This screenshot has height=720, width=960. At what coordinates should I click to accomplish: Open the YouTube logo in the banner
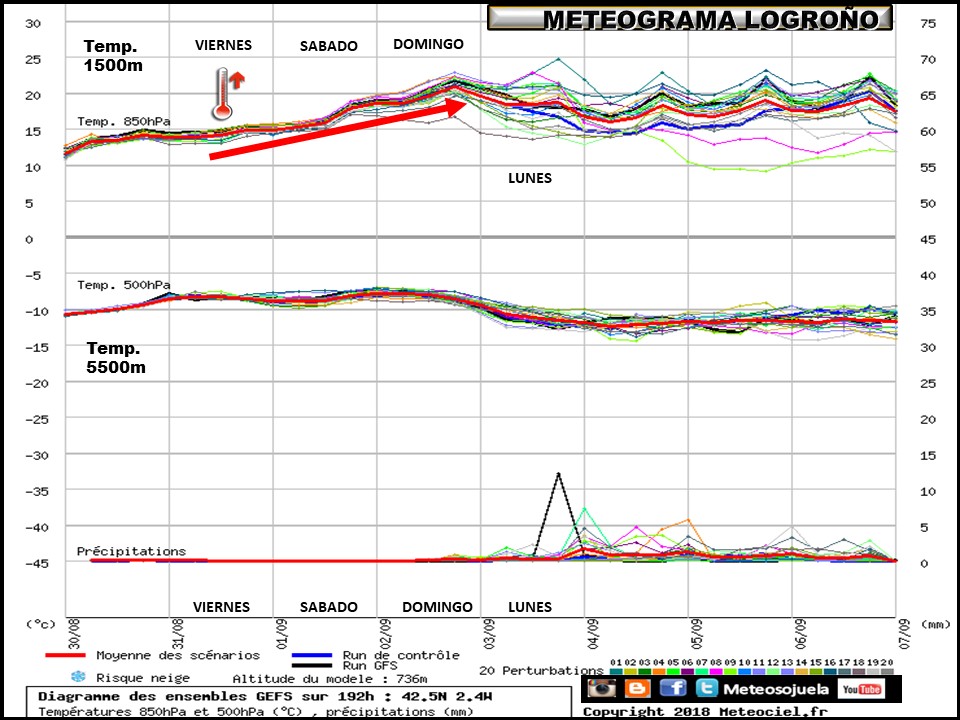click(x=860, y=689)
